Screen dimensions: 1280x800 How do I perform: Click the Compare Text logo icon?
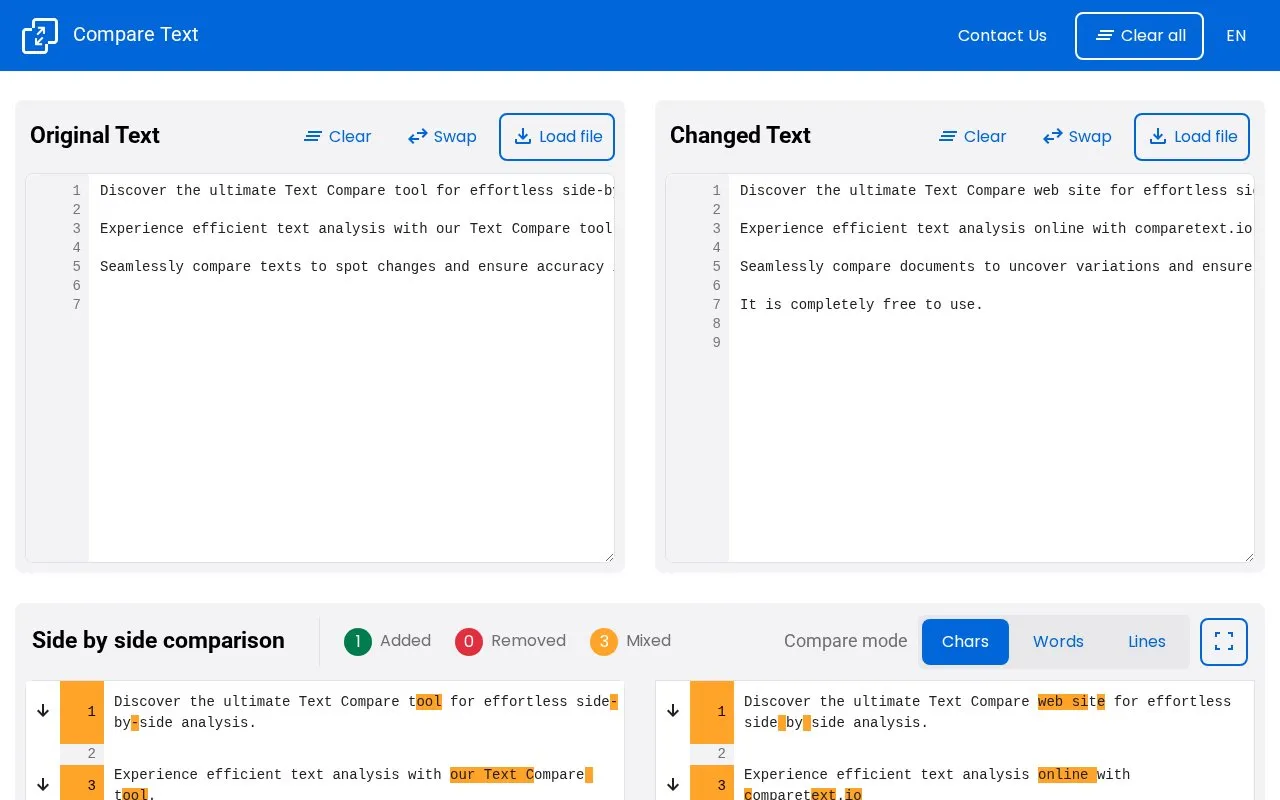pos(40,36)
